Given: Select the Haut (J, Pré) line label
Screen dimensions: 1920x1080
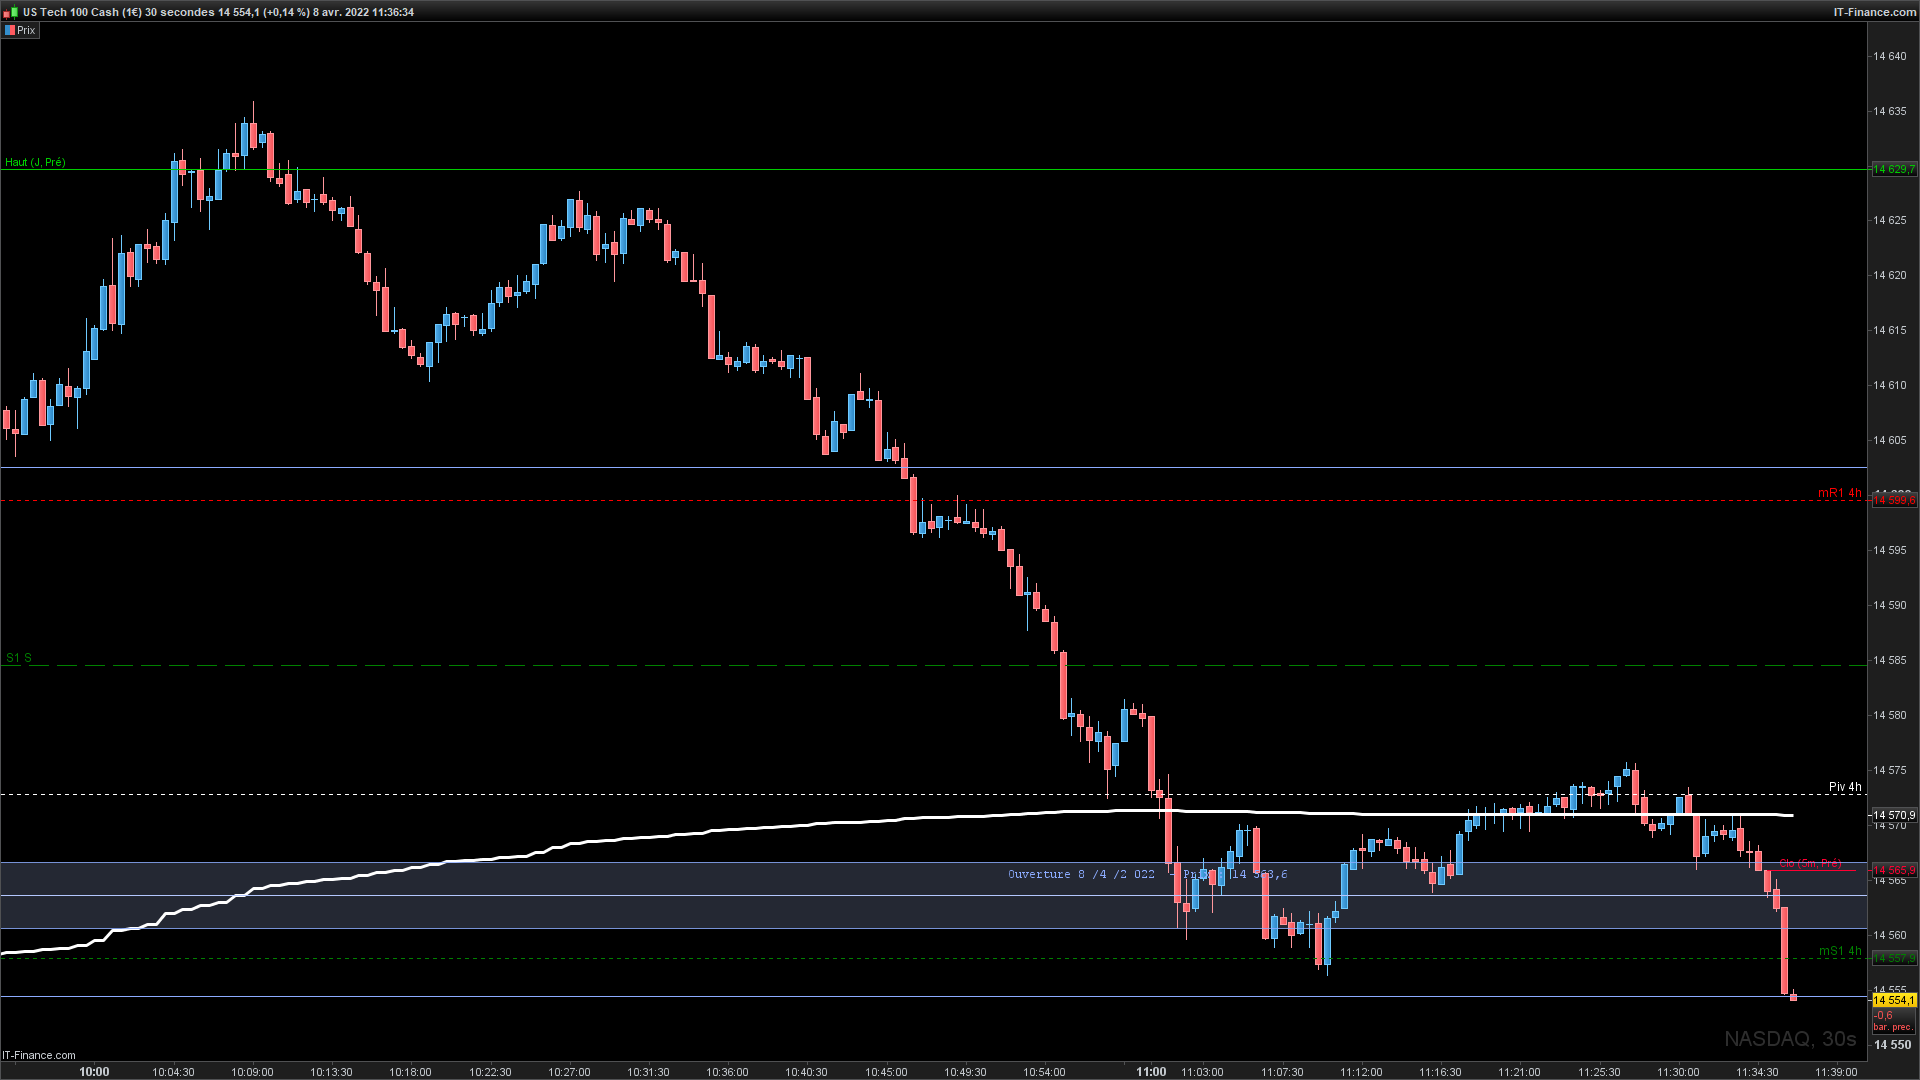Looking at the screenshot, I should coord(35,162).
